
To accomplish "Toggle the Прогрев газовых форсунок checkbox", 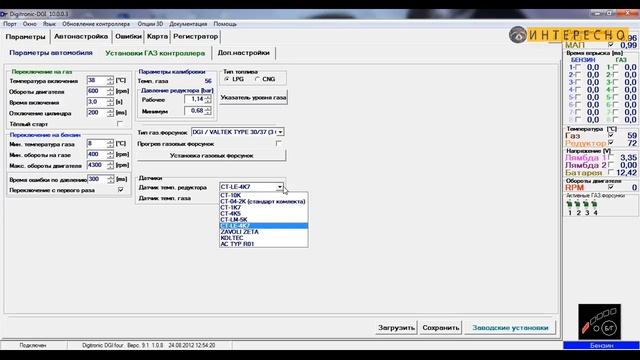I will 278,144.
